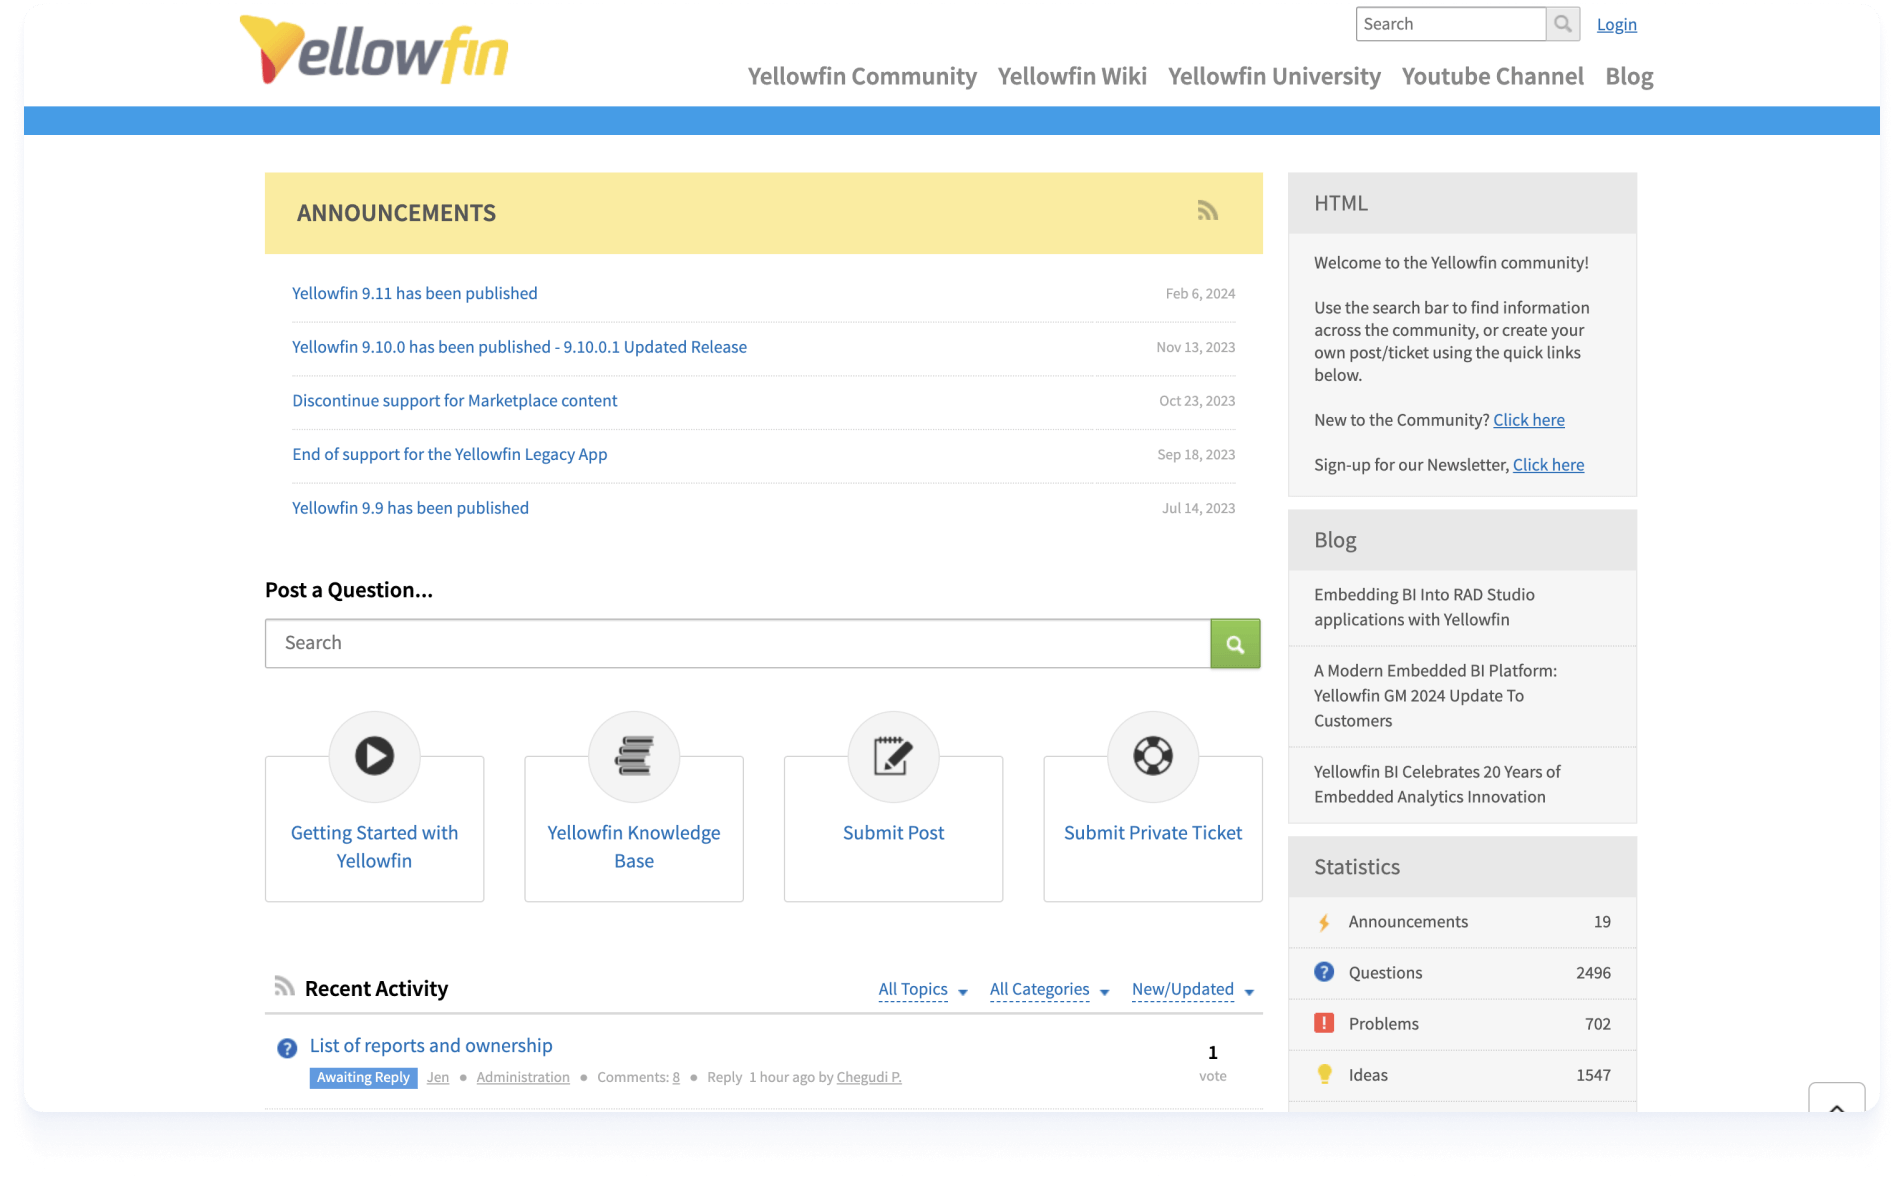Click the Submit Private Ticket link
This screenshot has height=1194, width=1904.
coord(1153,833)
